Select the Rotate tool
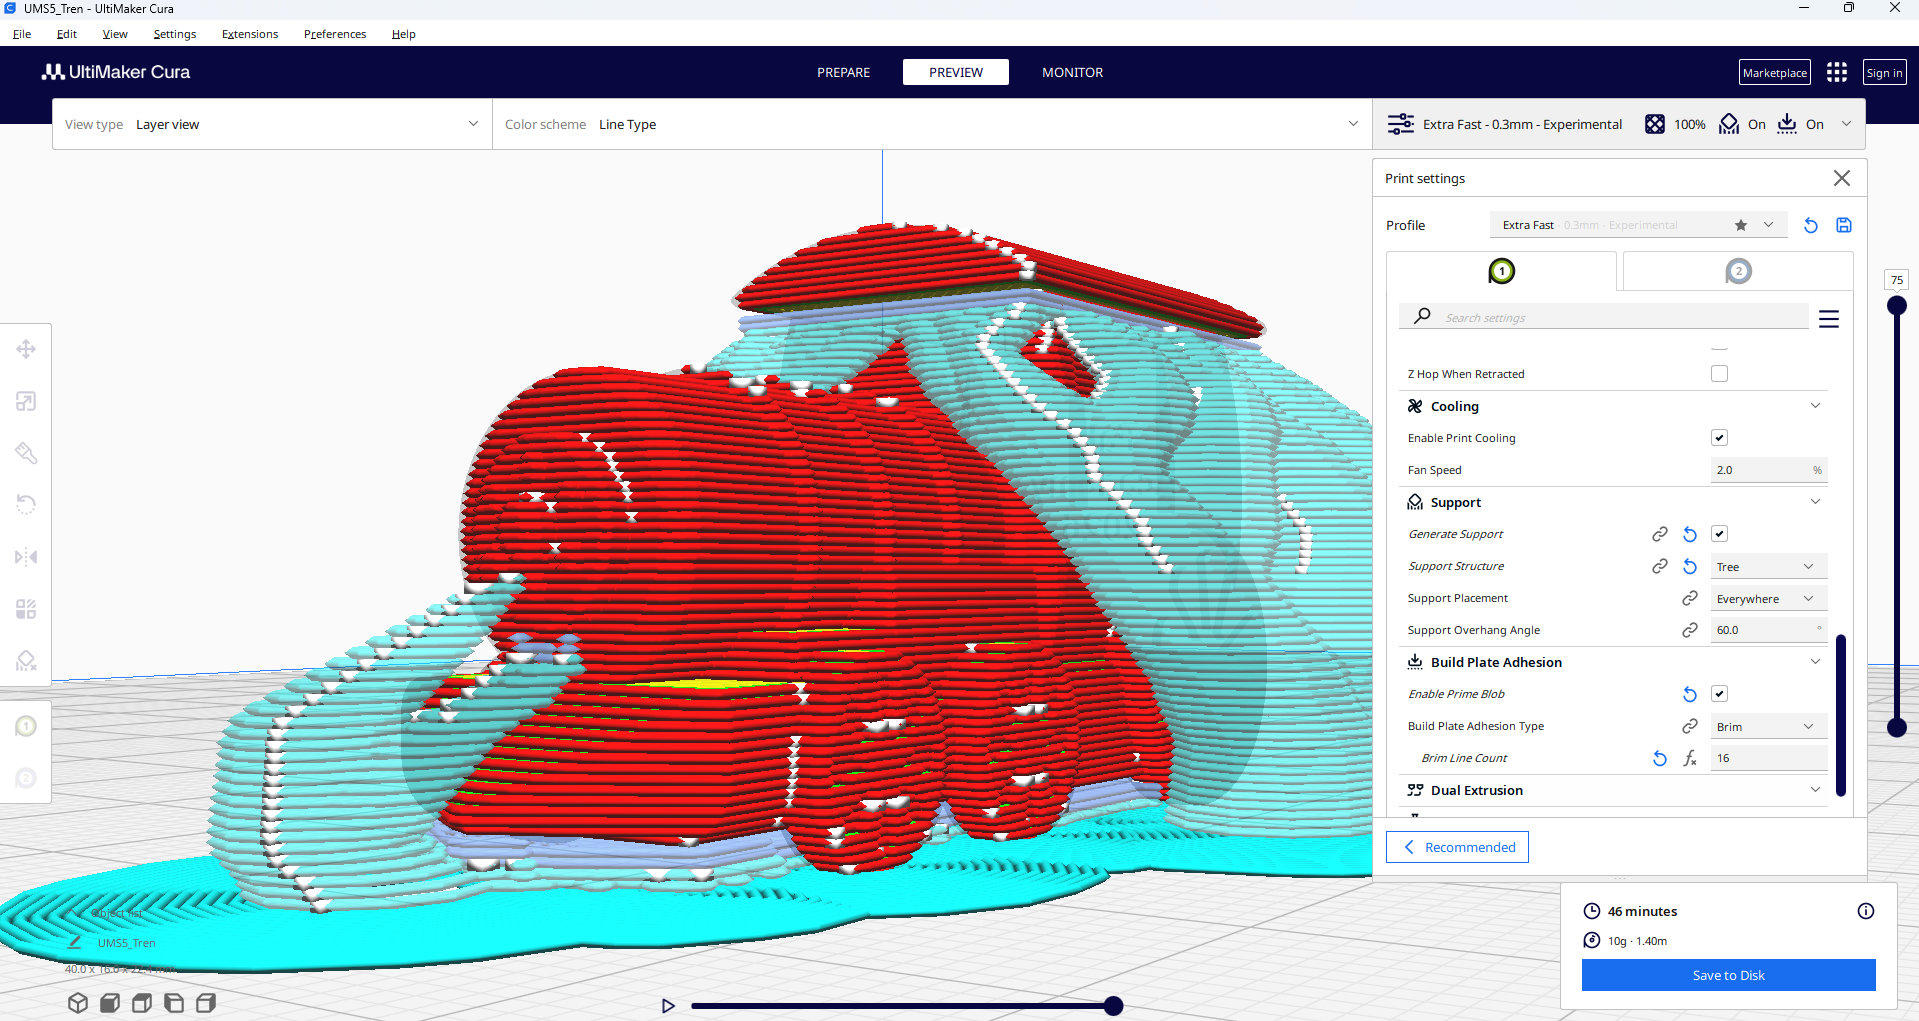Image resolution: width=1919 pixels, height=1021 pixels. pos(26,504)
